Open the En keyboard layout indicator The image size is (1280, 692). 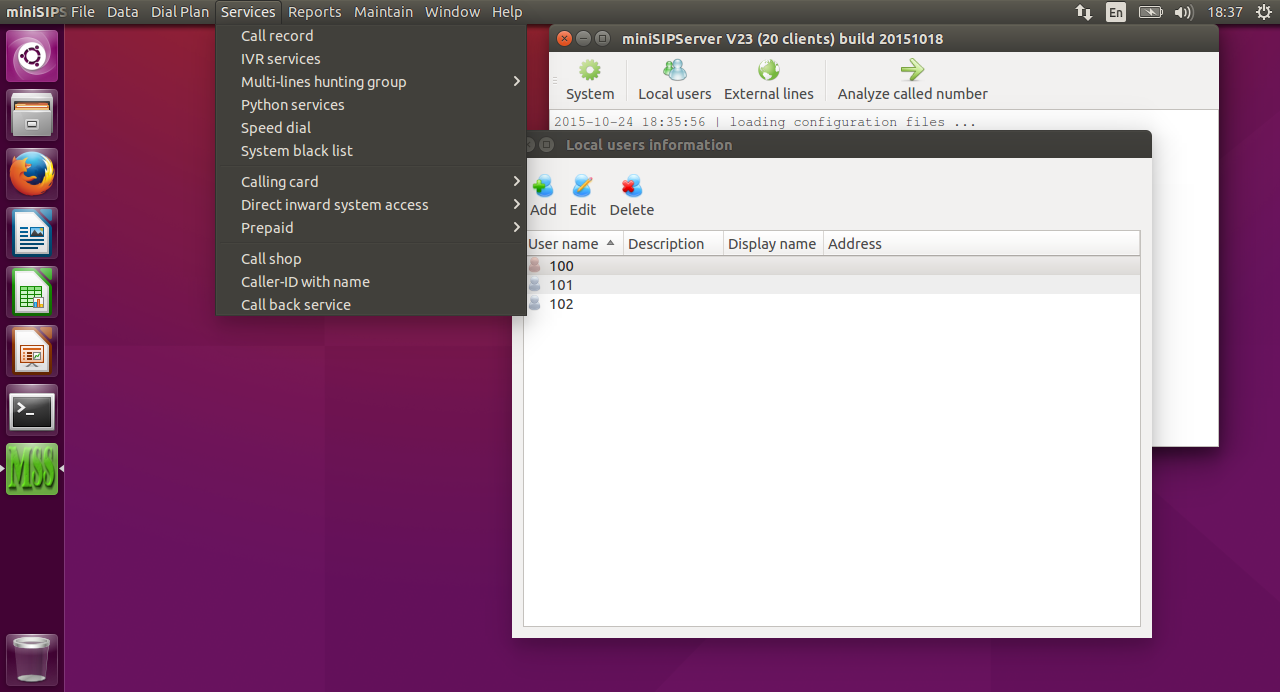[1116, 12]
